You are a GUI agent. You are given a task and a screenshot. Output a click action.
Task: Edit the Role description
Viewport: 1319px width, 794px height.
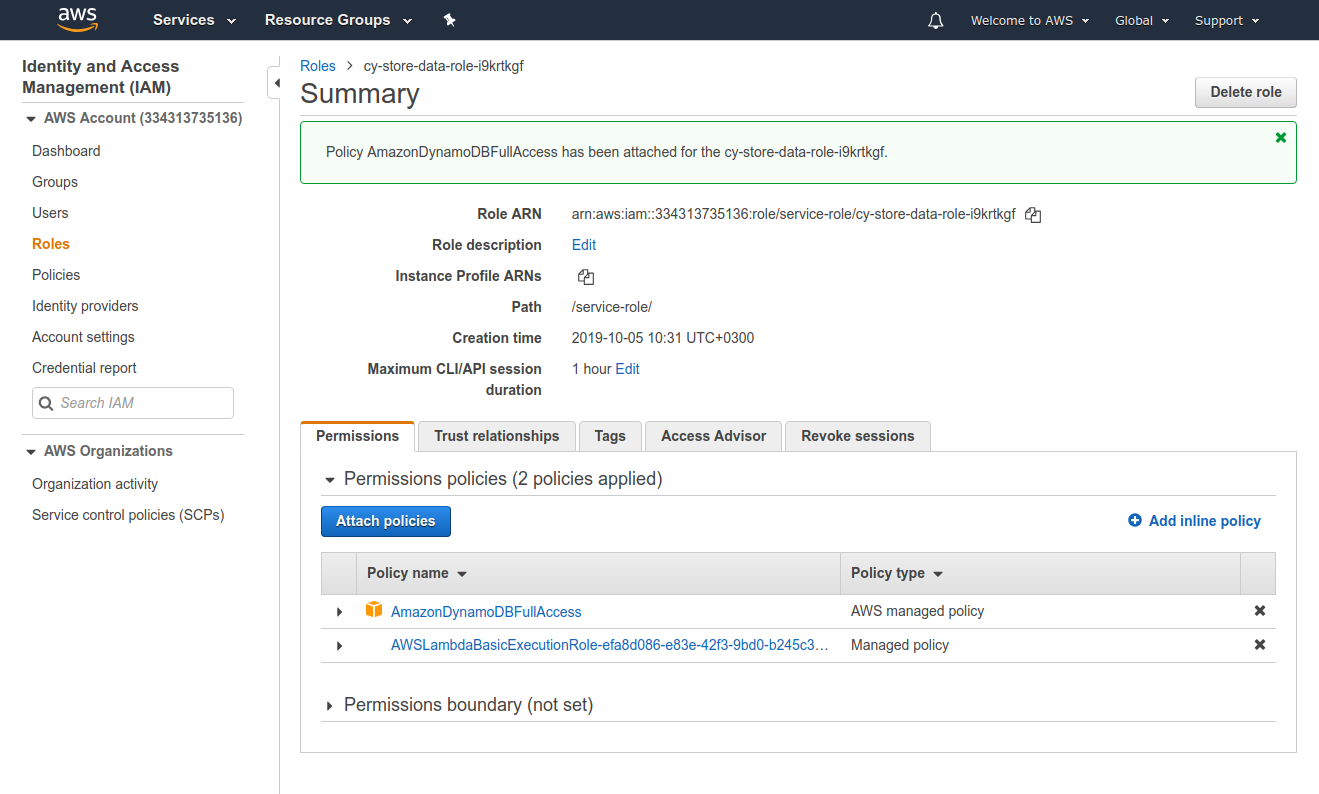(584, 245)
